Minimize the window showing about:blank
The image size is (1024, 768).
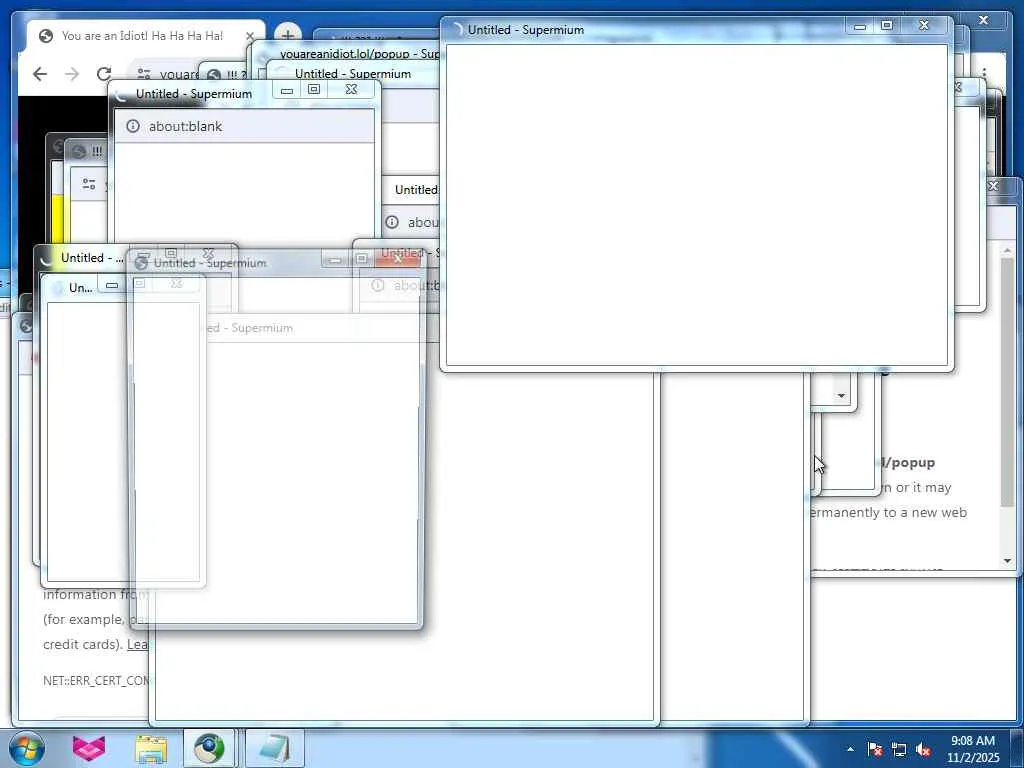[287, 90]
